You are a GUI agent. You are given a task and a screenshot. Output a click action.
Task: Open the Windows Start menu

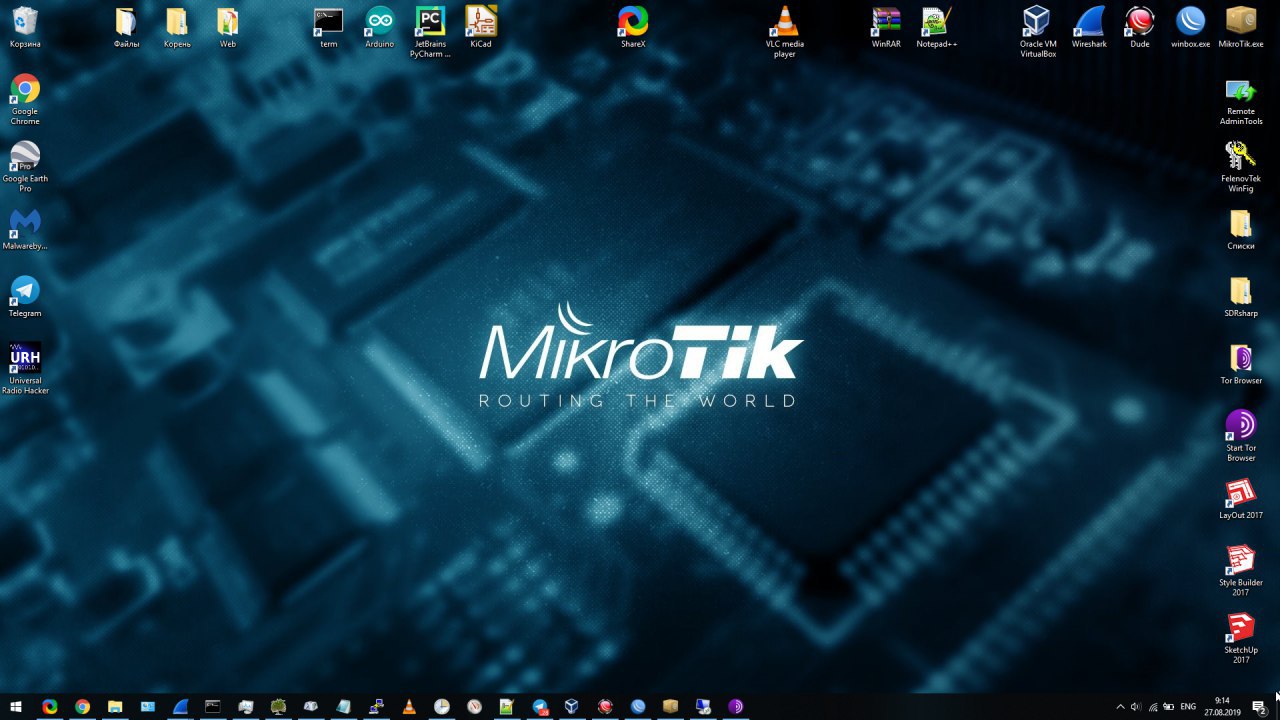click(16, 706)
